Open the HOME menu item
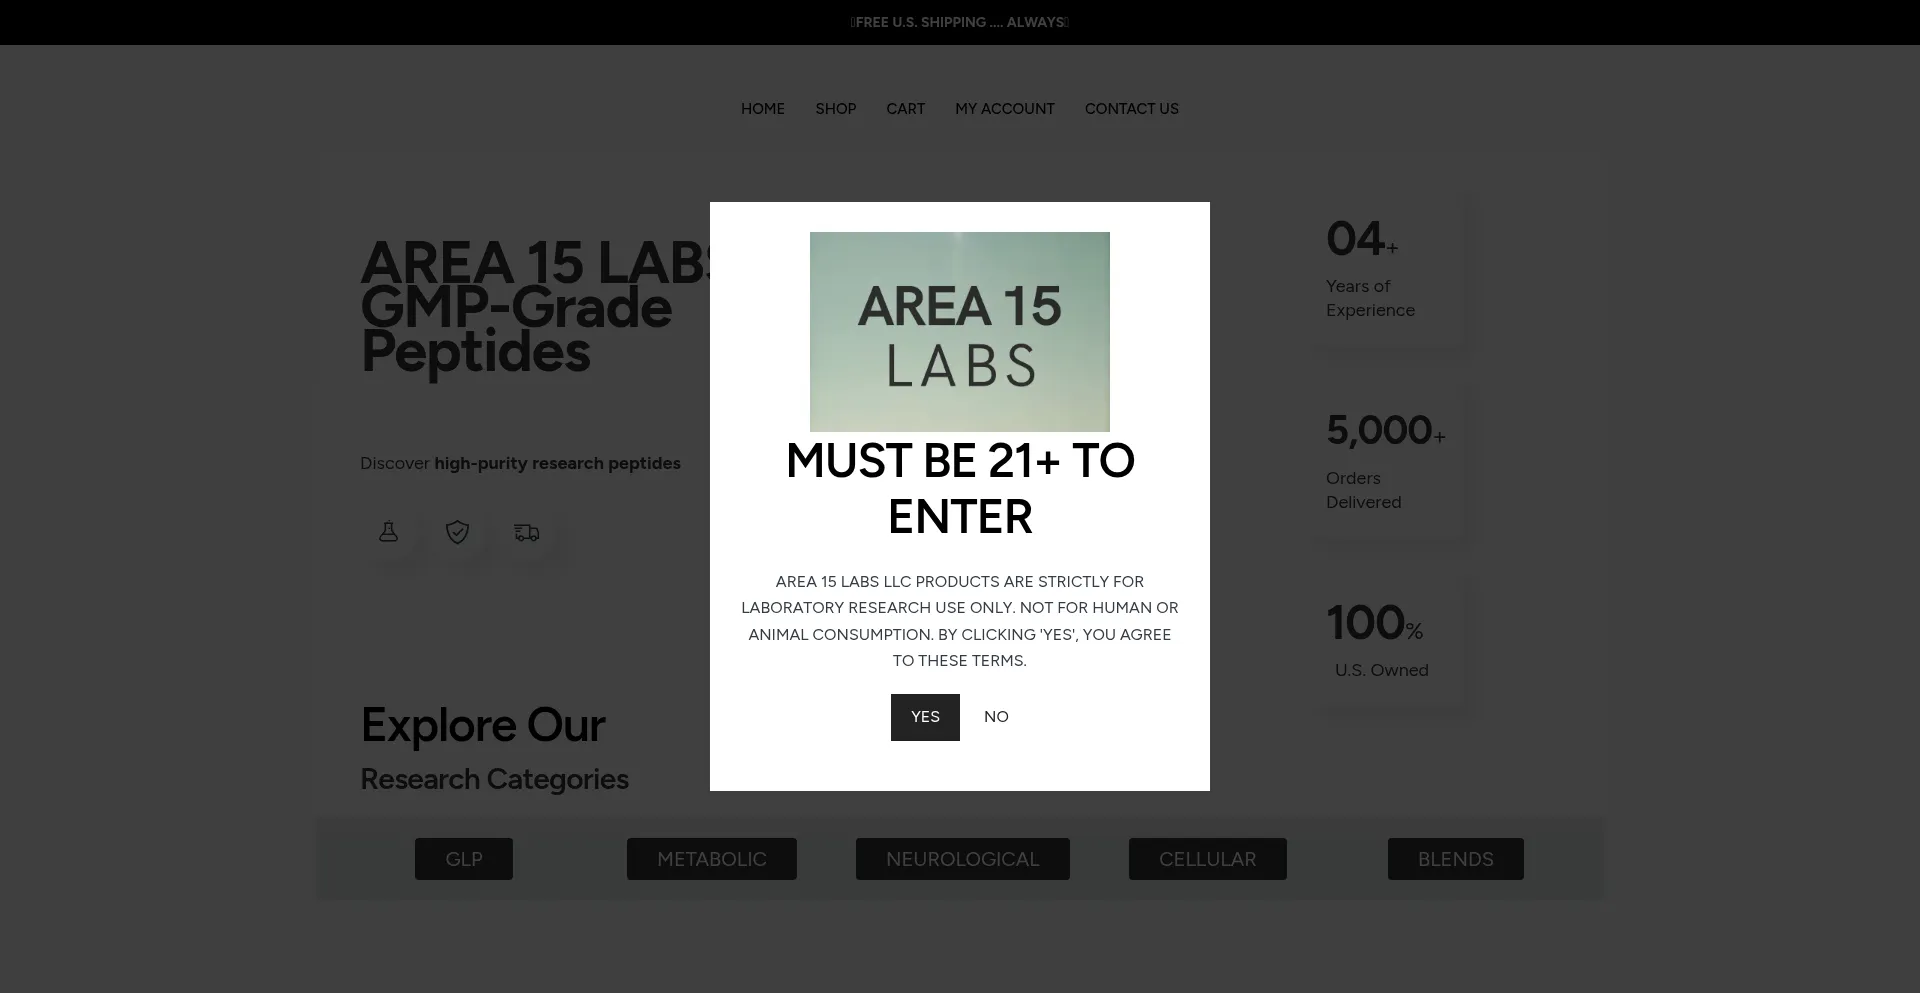Viewport: 1920px width, 993px height. (763, 109)
